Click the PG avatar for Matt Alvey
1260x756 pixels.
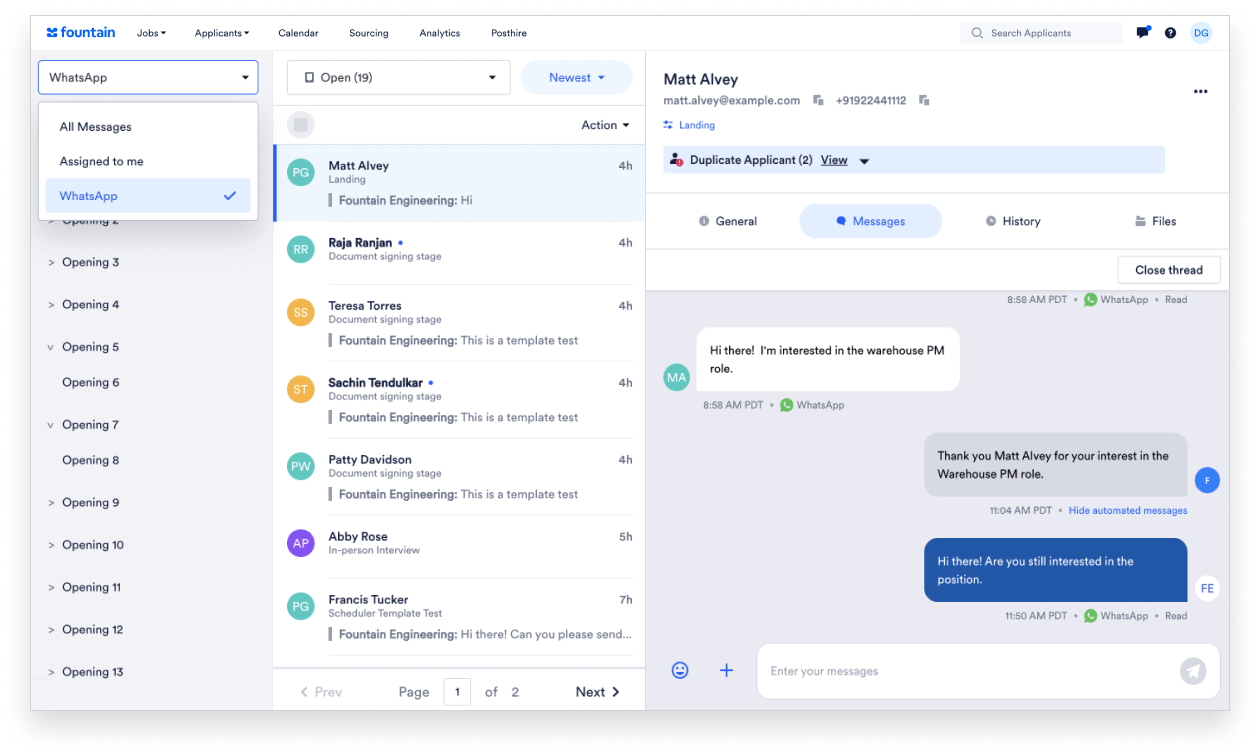pos(301,173)
